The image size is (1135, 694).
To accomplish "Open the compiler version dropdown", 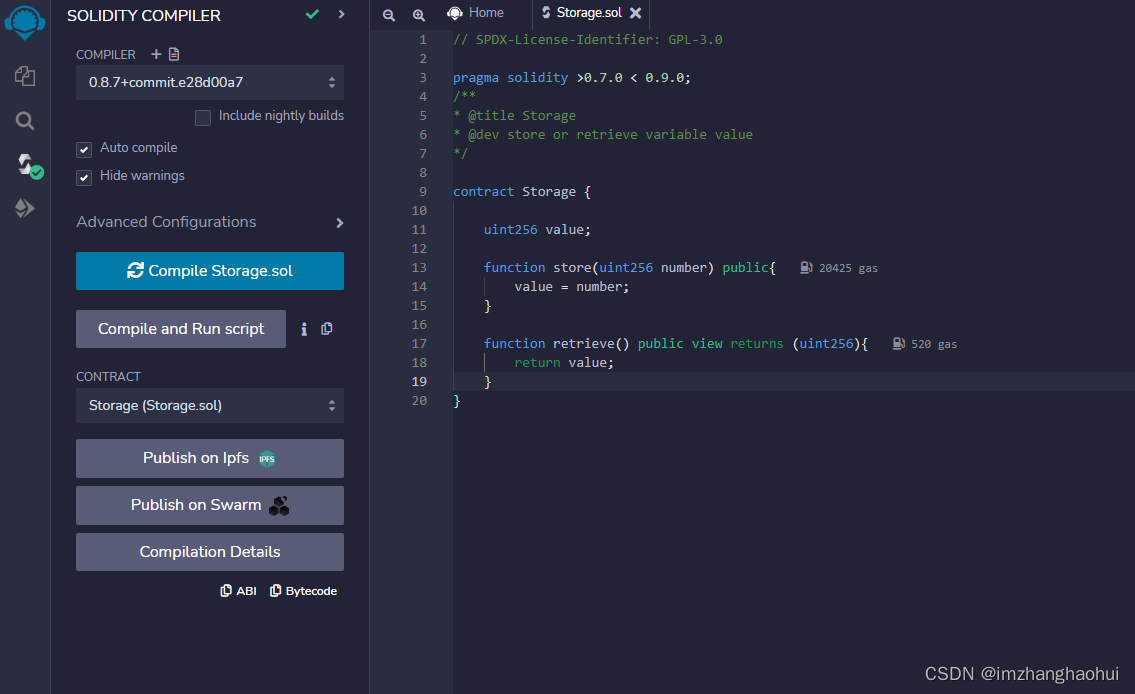I will point(210,82).
